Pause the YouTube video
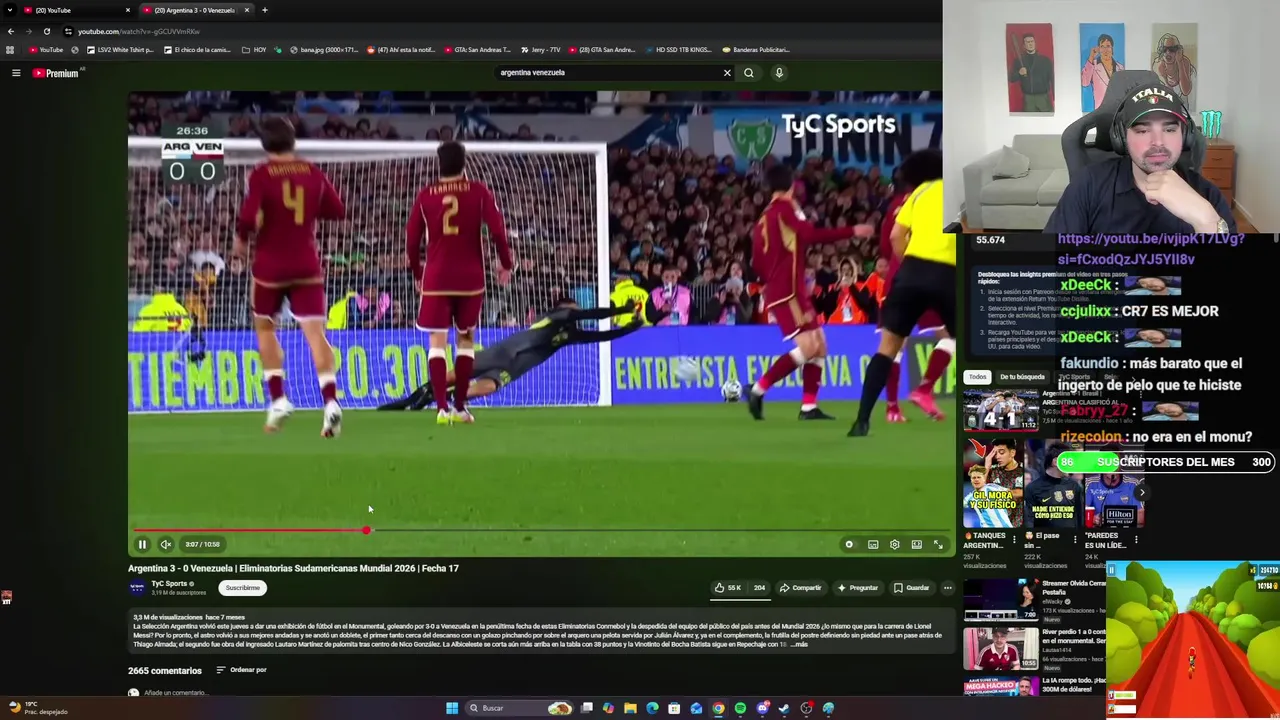Viewport: 1280px width, 720px height. (x=142, y=544)
